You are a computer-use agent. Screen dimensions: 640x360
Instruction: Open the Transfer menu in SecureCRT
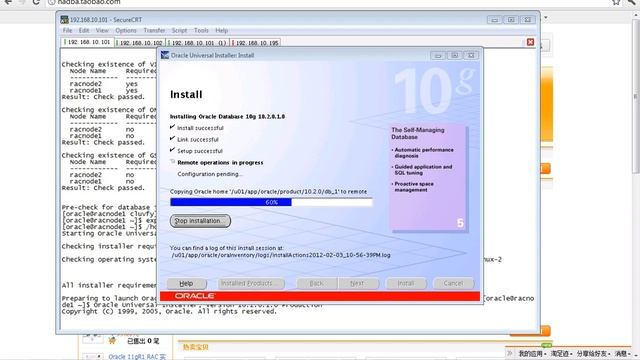click(154, 31)
